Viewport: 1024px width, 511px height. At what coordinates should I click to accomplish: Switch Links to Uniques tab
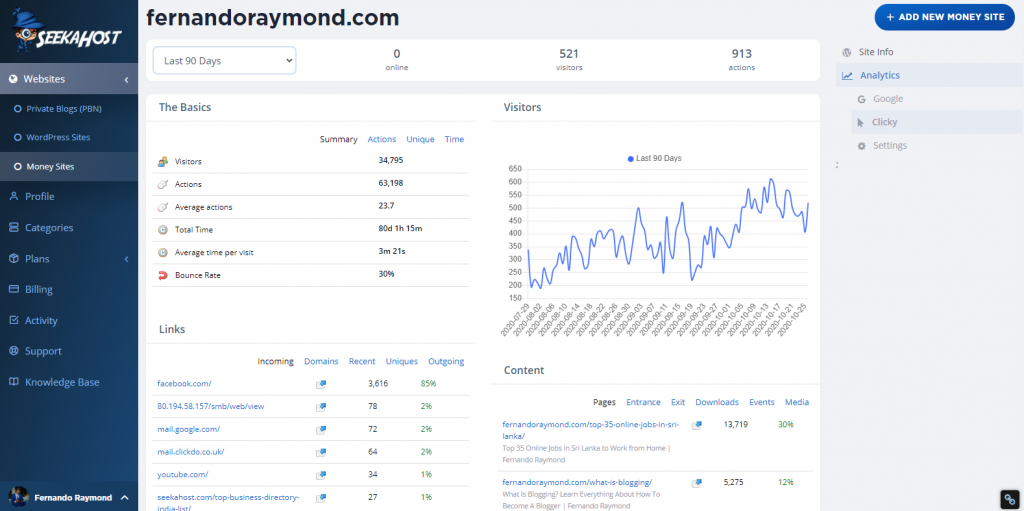(402, 361)
